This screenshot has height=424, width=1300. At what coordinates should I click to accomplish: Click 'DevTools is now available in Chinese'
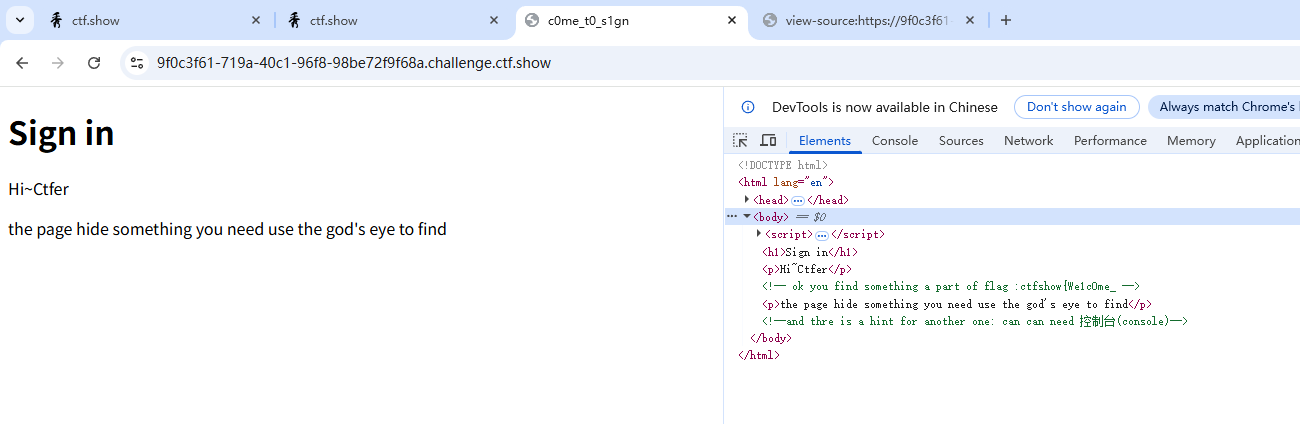[885, 107]
